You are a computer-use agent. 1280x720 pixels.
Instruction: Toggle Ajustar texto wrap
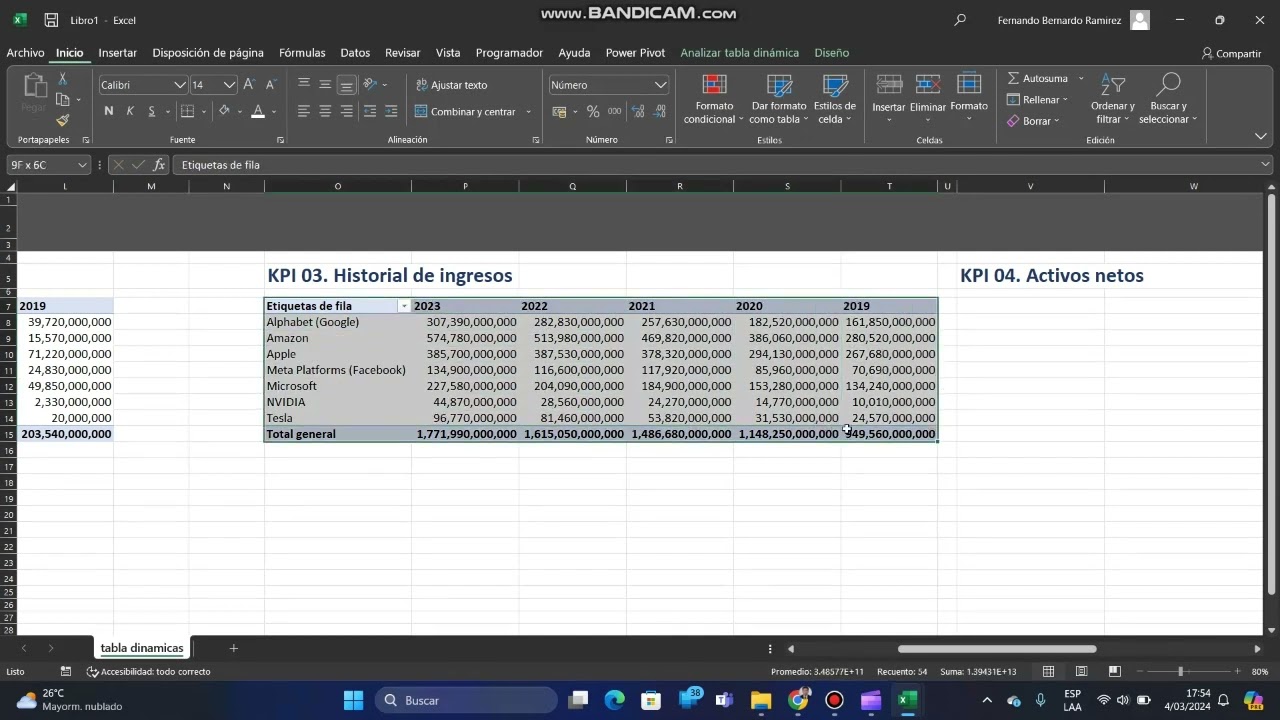(452, 85)
